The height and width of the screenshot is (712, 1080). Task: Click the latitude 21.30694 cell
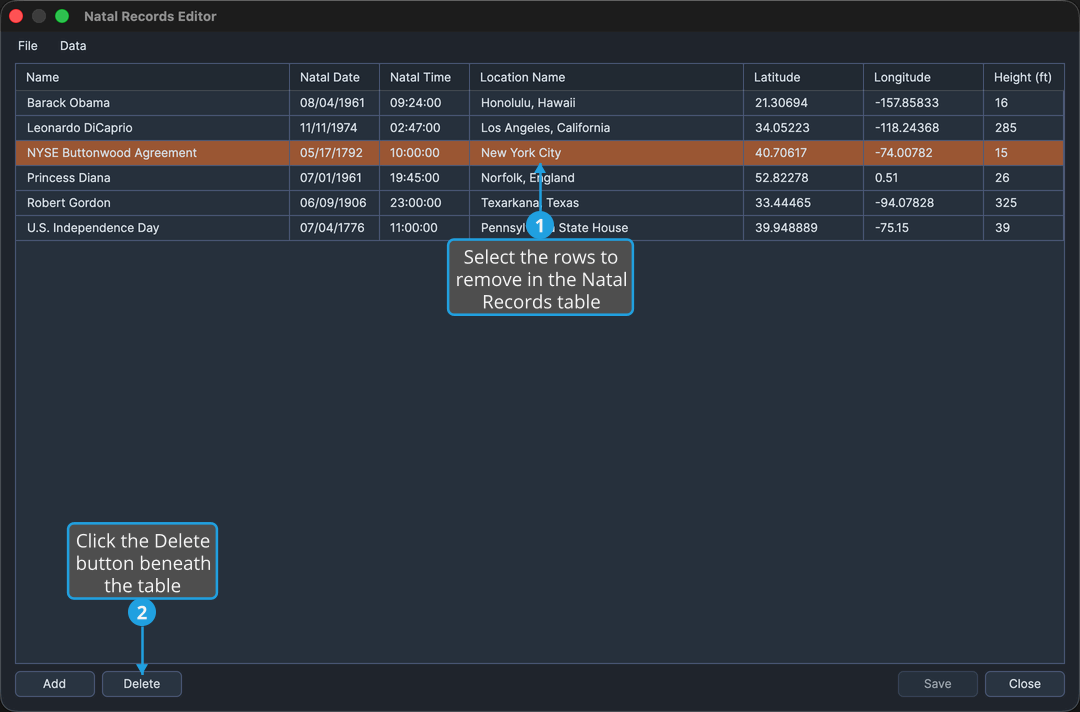803,103
